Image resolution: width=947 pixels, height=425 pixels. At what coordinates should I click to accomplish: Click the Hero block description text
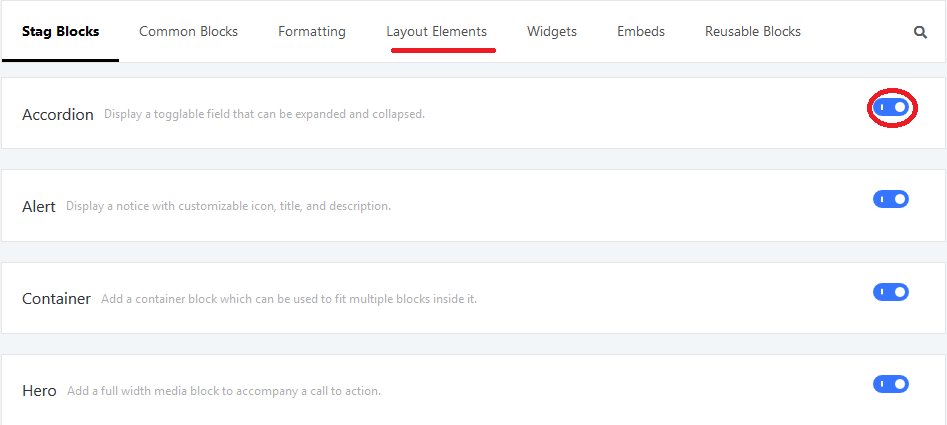coord(223,391)
